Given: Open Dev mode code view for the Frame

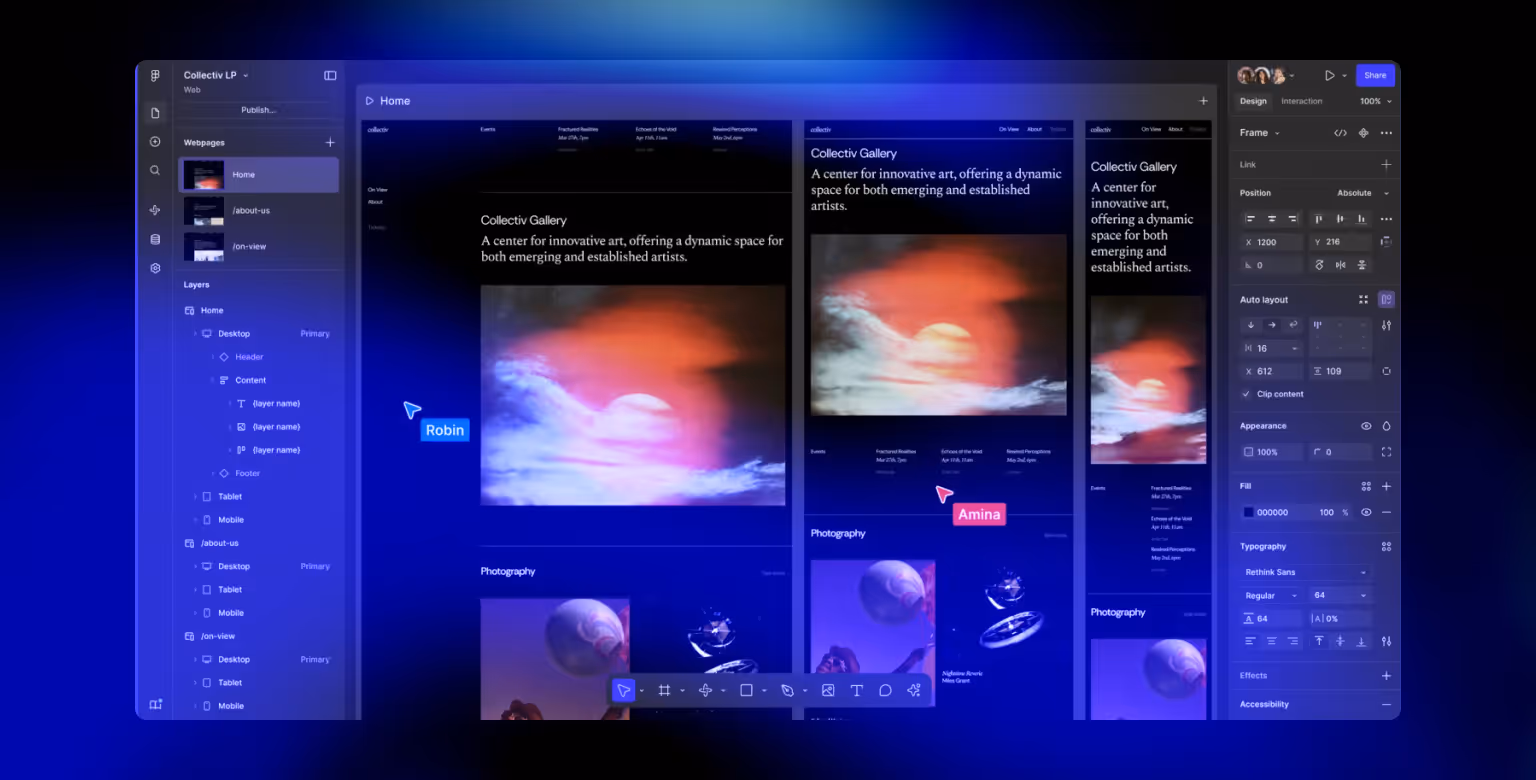Looking at the screenshot, I should pyautogui.click(x=1340, y=133).
